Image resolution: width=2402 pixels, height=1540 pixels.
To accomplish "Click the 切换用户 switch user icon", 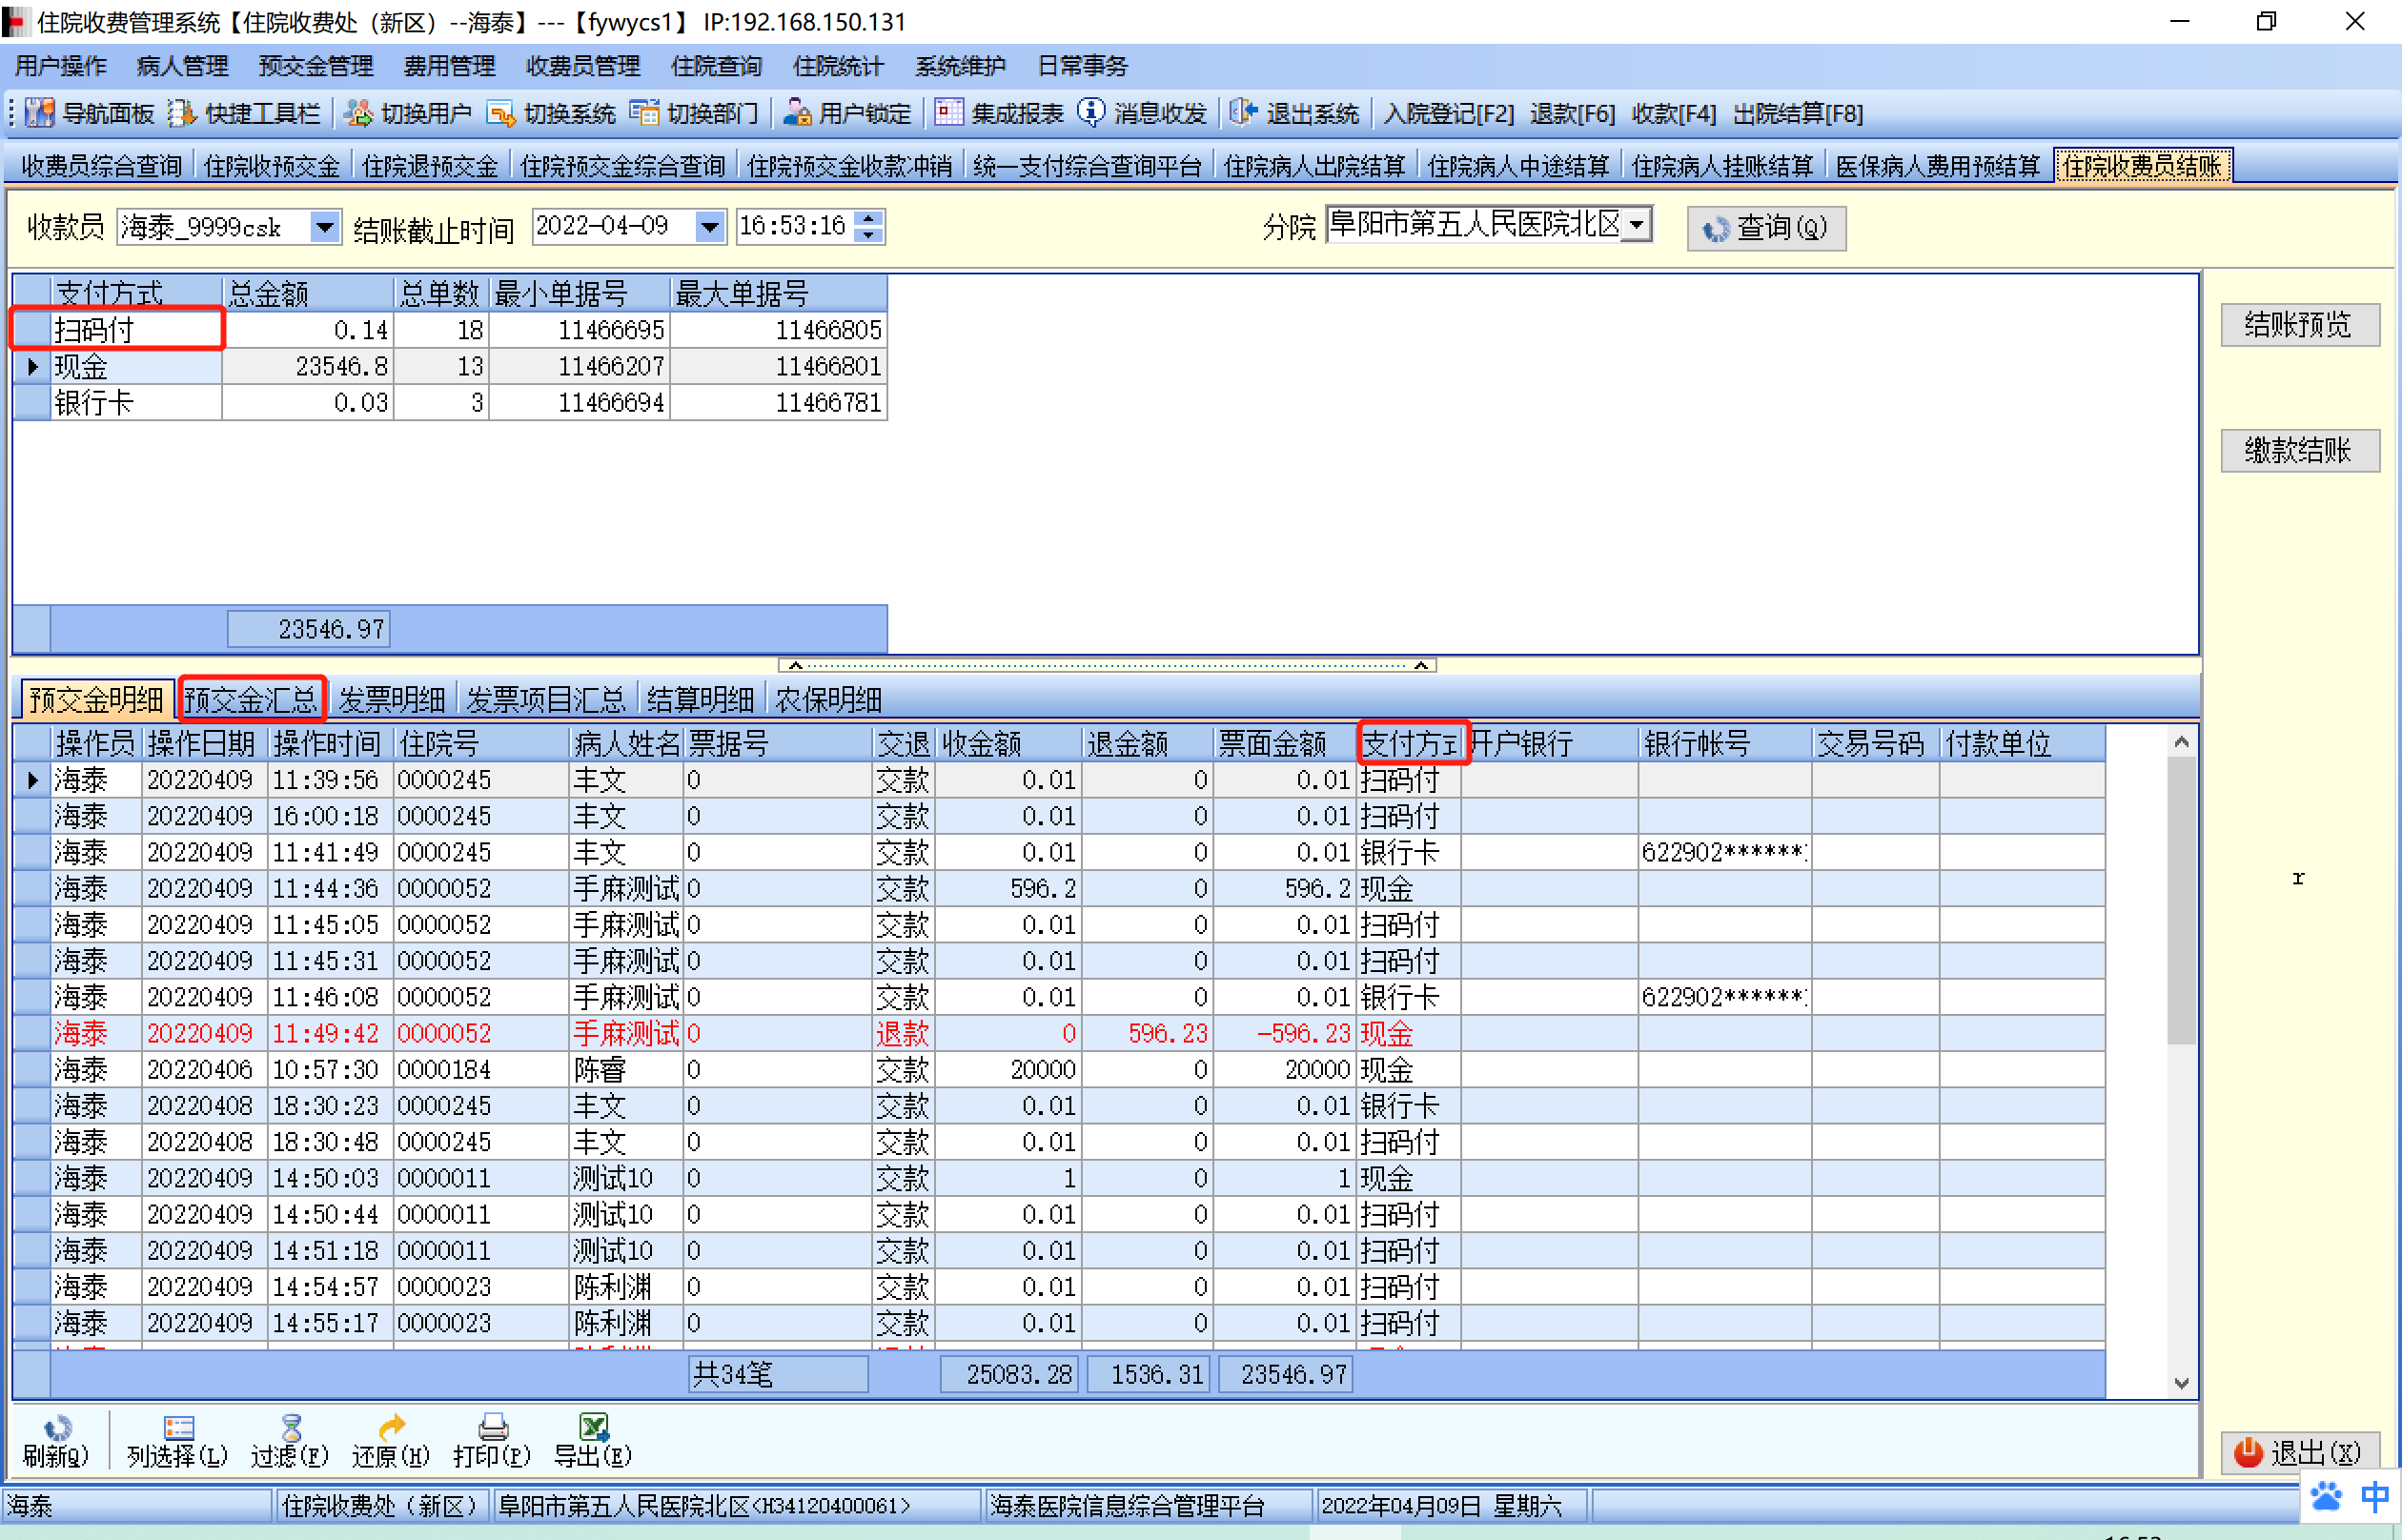I will click(358, 113).
